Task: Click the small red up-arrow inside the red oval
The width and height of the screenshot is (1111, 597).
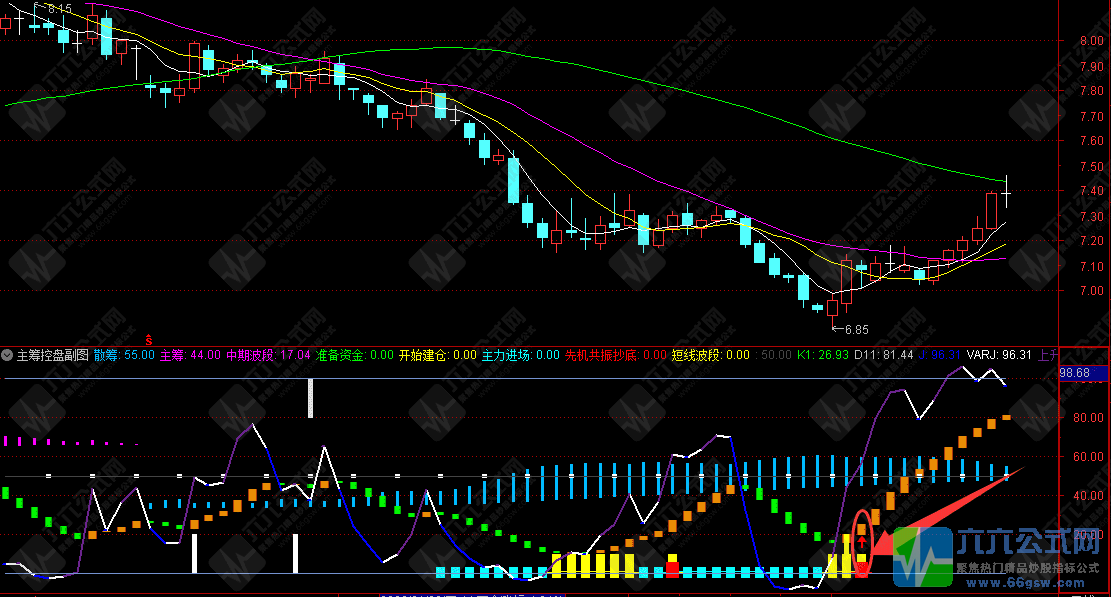Action: point(862,541)
